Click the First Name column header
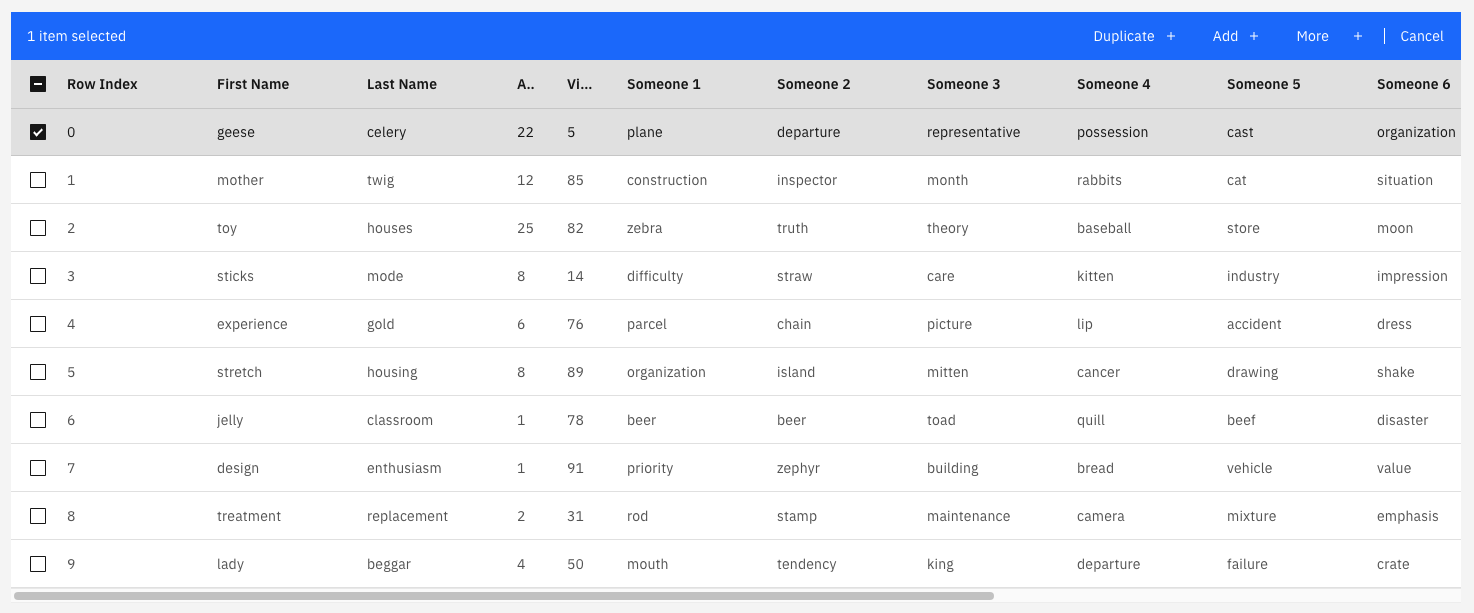 coord(252,84)
